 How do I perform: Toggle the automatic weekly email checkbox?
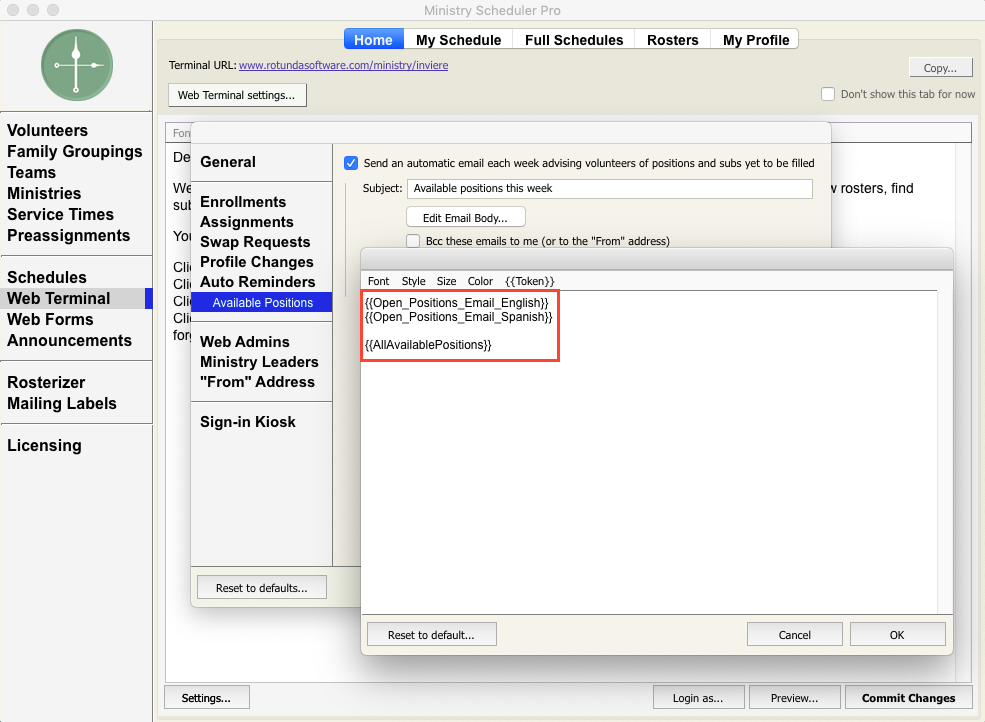pyautogui.click(x=351, y=163)
